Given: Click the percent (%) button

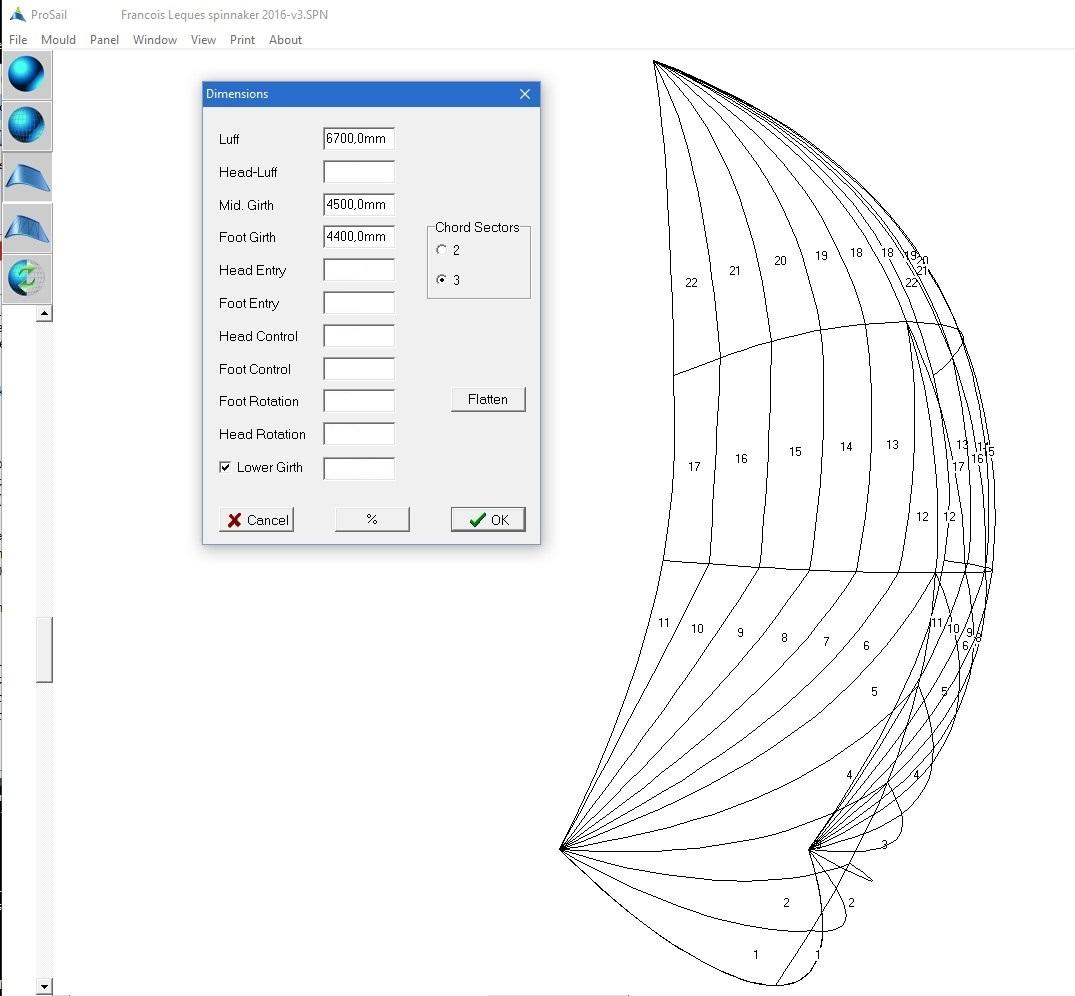Looking at the screenshot, I should (372, 520).
